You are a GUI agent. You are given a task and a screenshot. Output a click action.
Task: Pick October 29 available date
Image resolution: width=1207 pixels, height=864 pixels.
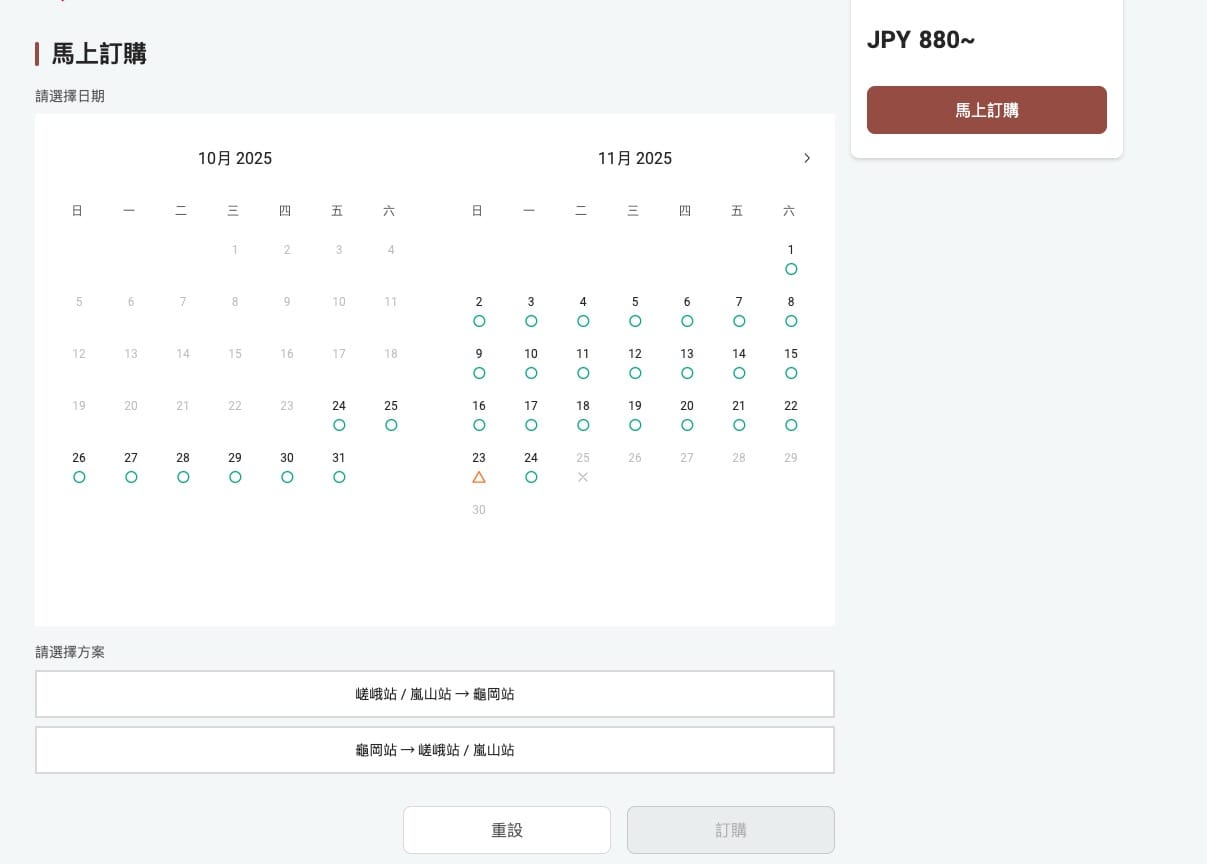(235, 467)
